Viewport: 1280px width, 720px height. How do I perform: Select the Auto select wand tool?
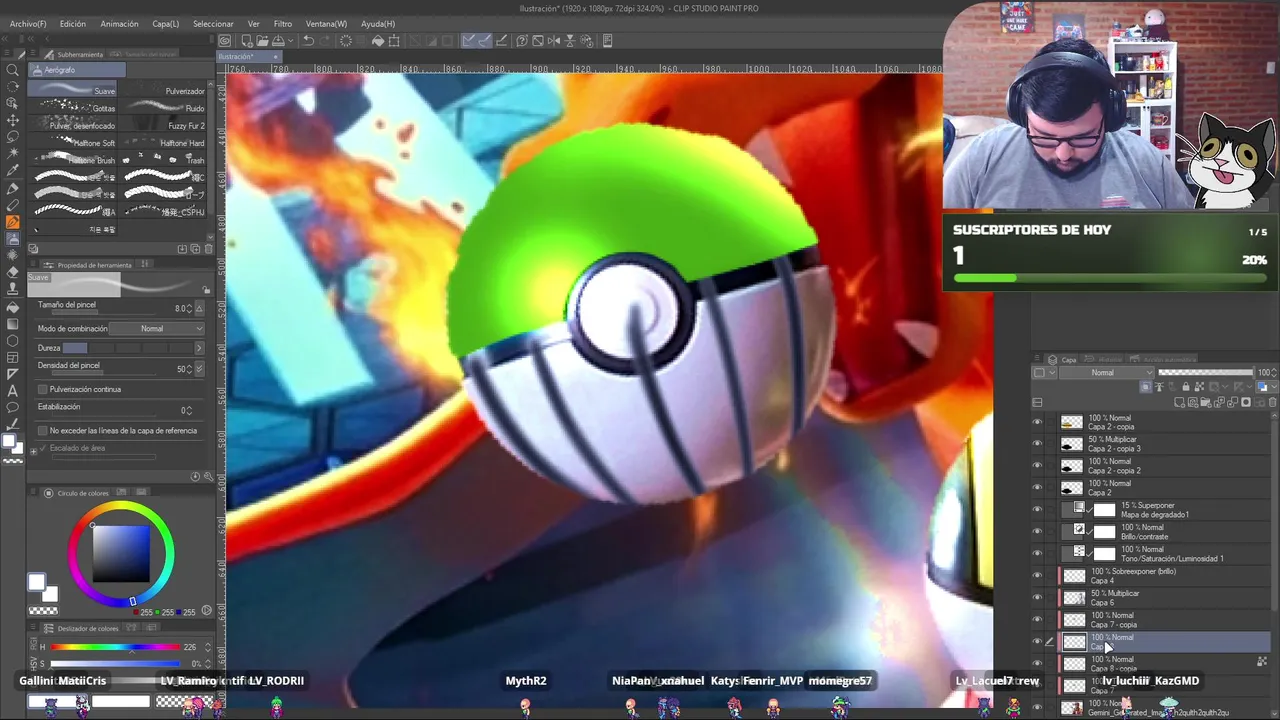[x=13, y=154]
